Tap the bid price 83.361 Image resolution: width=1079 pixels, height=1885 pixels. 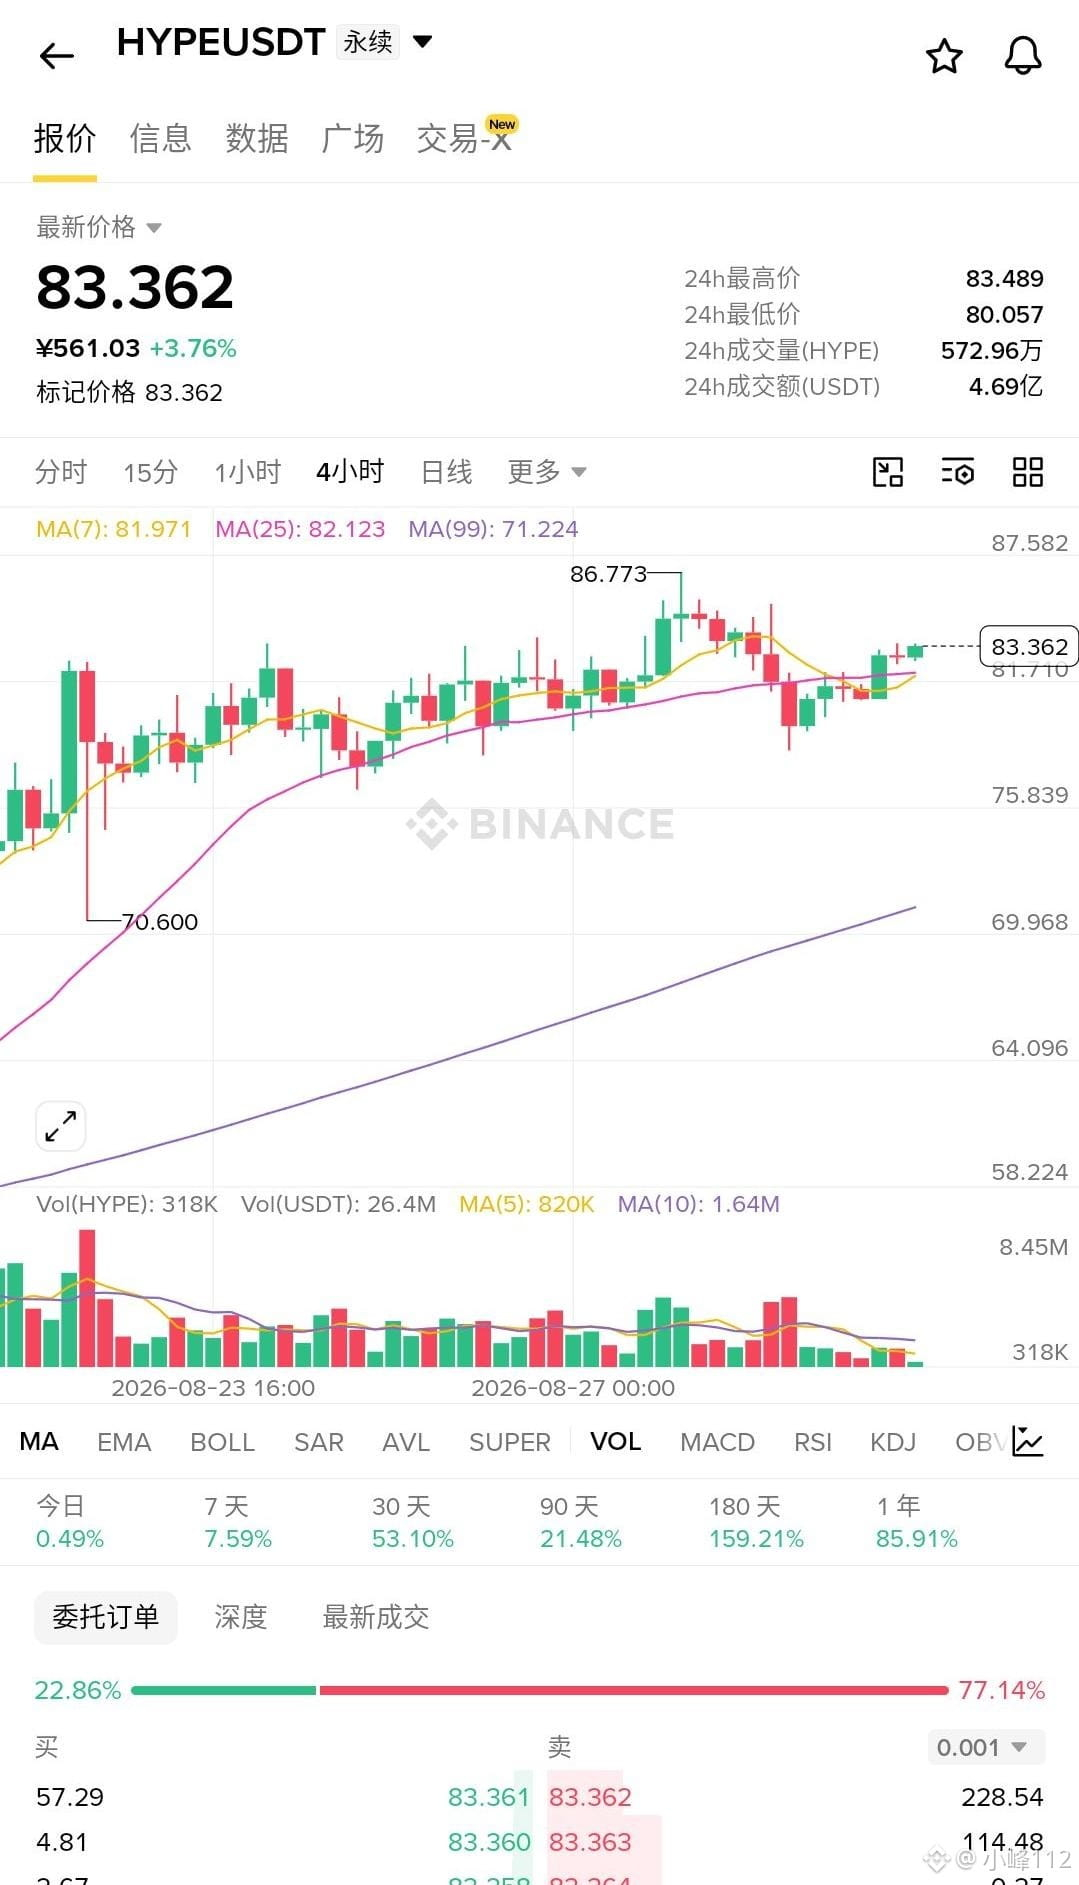[x=488, y=1797]
